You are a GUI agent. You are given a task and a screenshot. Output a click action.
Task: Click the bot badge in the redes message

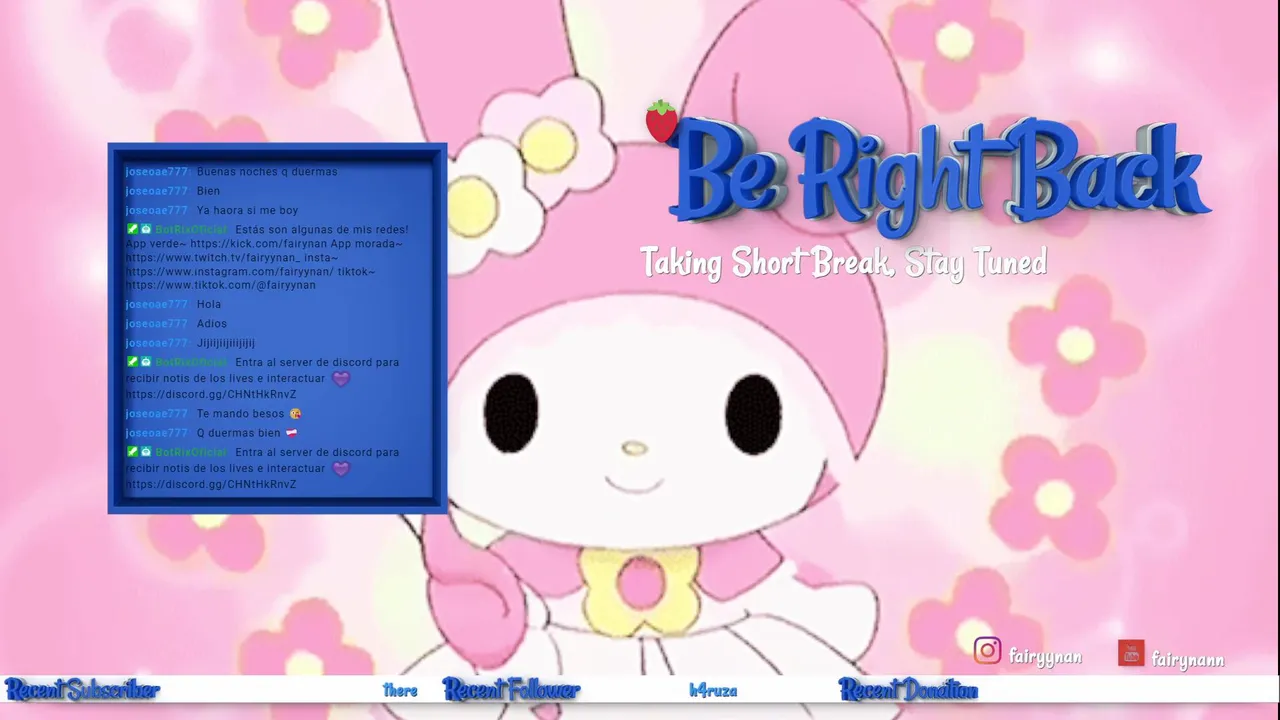point(146,230)
